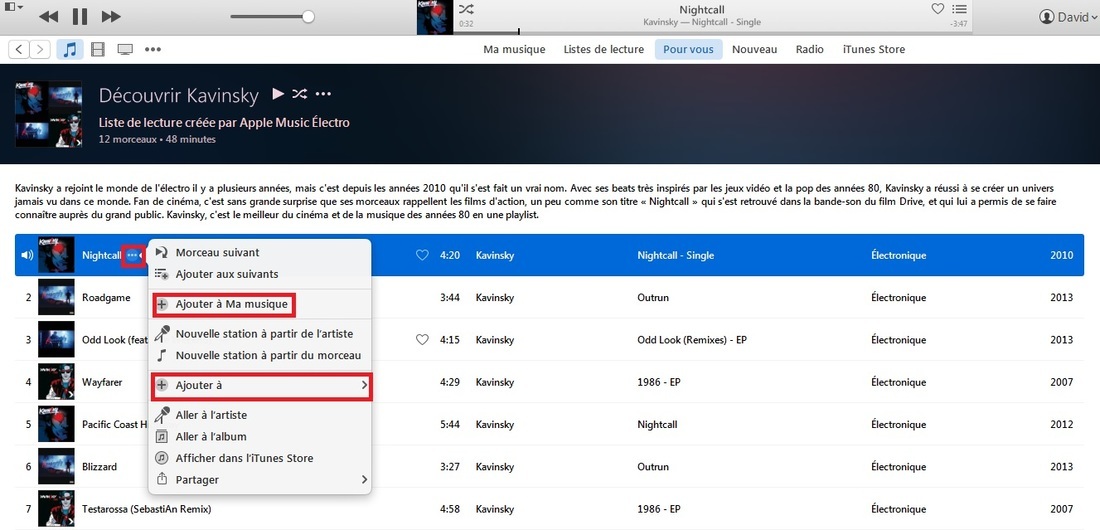Viewport: 1100px width, 530px height.
Task: Click the Testarossa row album thumbnail
Action: [x=56, y=508]
